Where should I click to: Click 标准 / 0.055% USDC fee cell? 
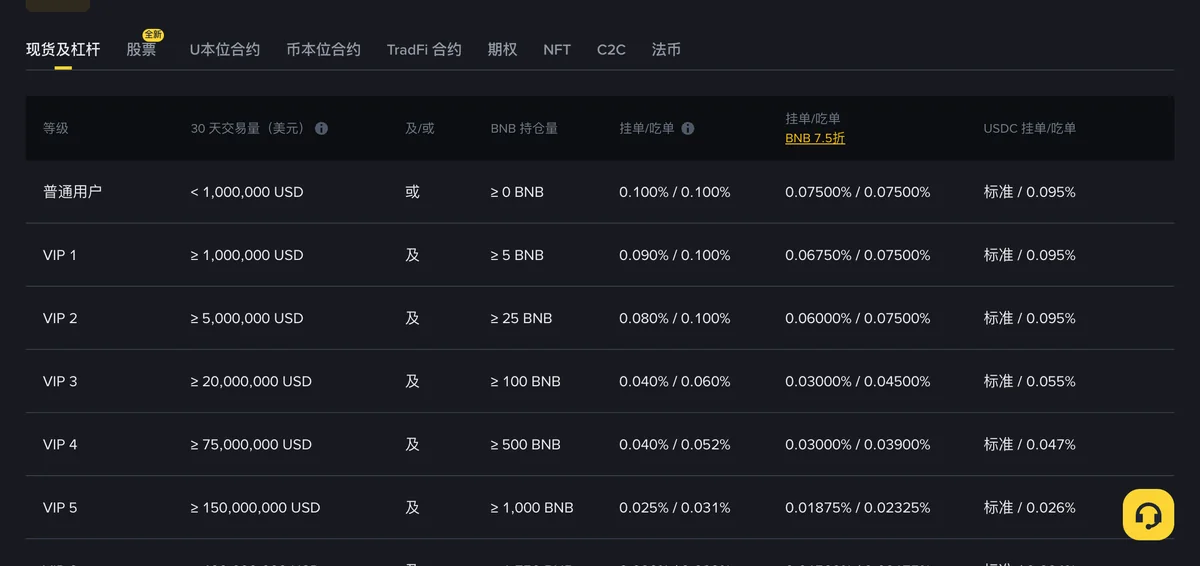click(1030, 381)
